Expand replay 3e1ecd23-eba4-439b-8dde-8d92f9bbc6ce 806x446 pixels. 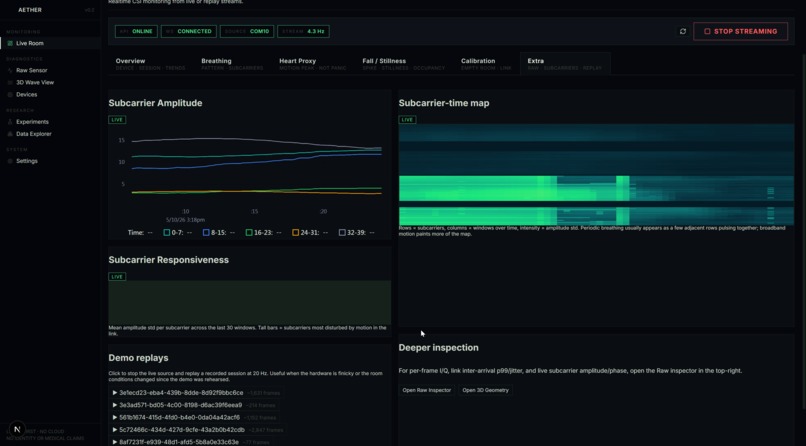pyautogui.click(x=196, y=393)
